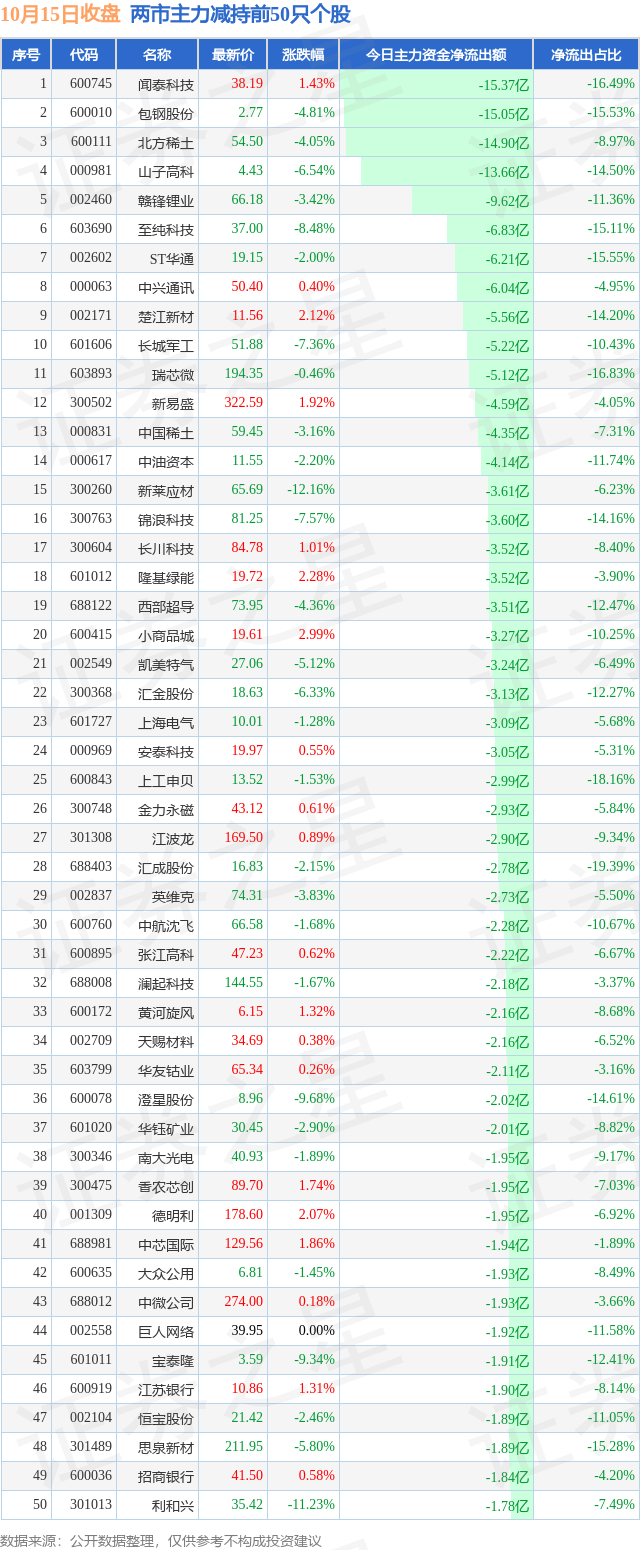The image size is (640, 1550).
Task: Click the 涨跌幅 column header
Action: [x=303, y=55]
